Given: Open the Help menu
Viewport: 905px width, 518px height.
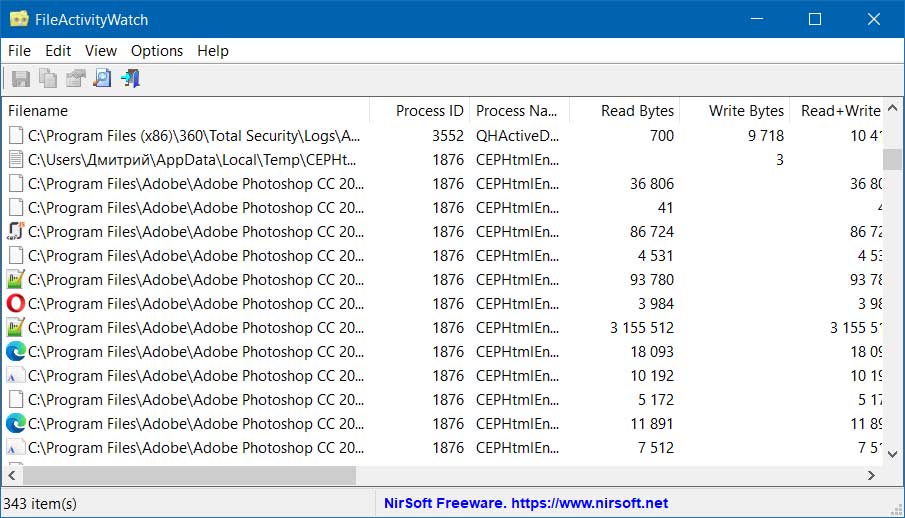Looking at the screenshot, I should tap(213, 51).
